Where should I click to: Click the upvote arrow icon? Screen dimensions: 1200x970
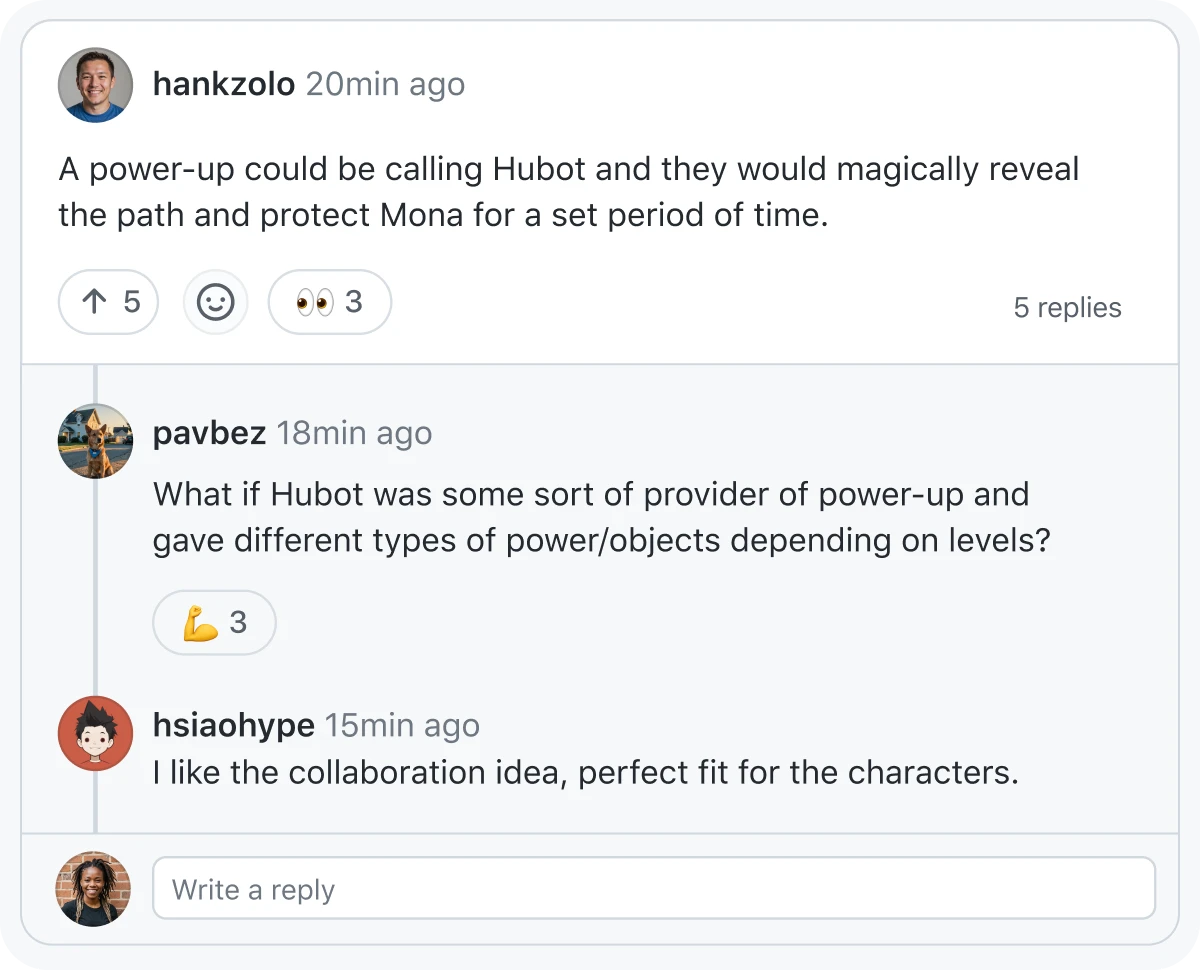[96, 301]
